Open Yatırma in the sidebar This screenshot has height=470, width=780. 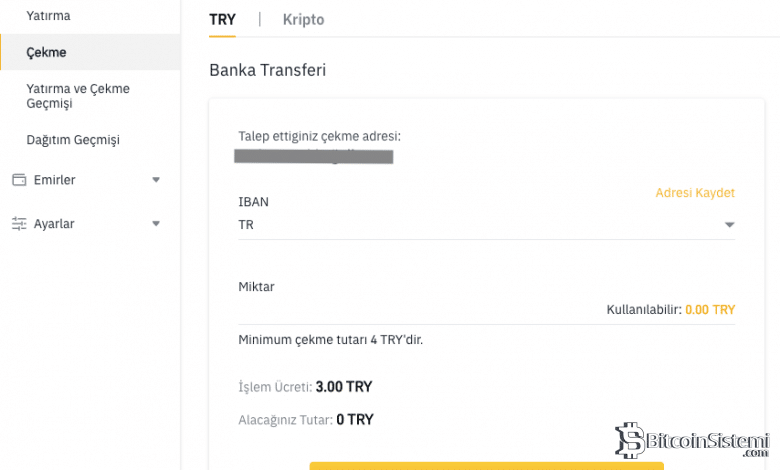pos(48,16)
